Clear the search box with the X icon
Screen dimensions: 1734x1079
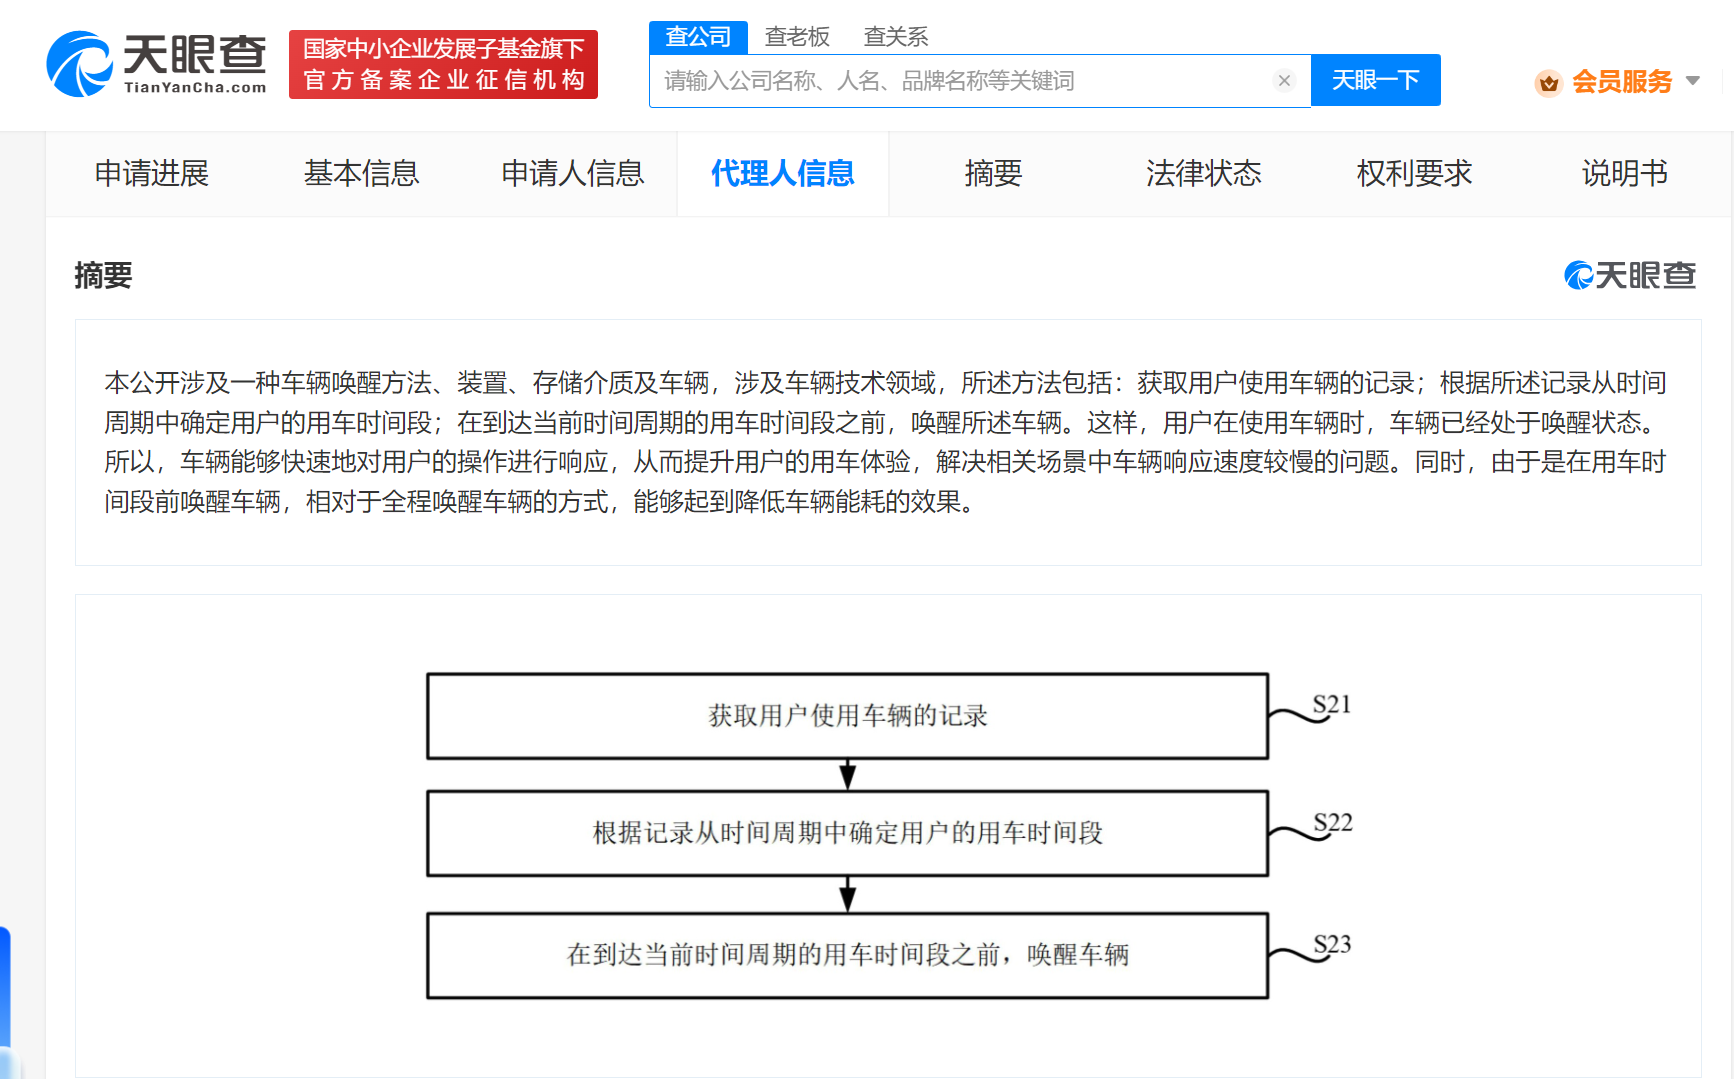[x=1285, y=80]
